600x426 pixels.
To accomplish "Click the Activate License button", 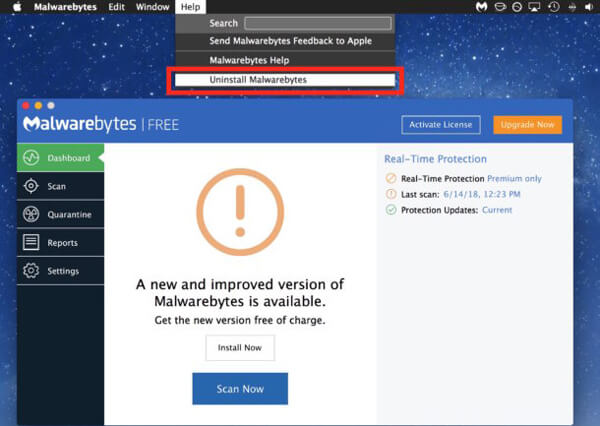I will click(x=436, y=125).
